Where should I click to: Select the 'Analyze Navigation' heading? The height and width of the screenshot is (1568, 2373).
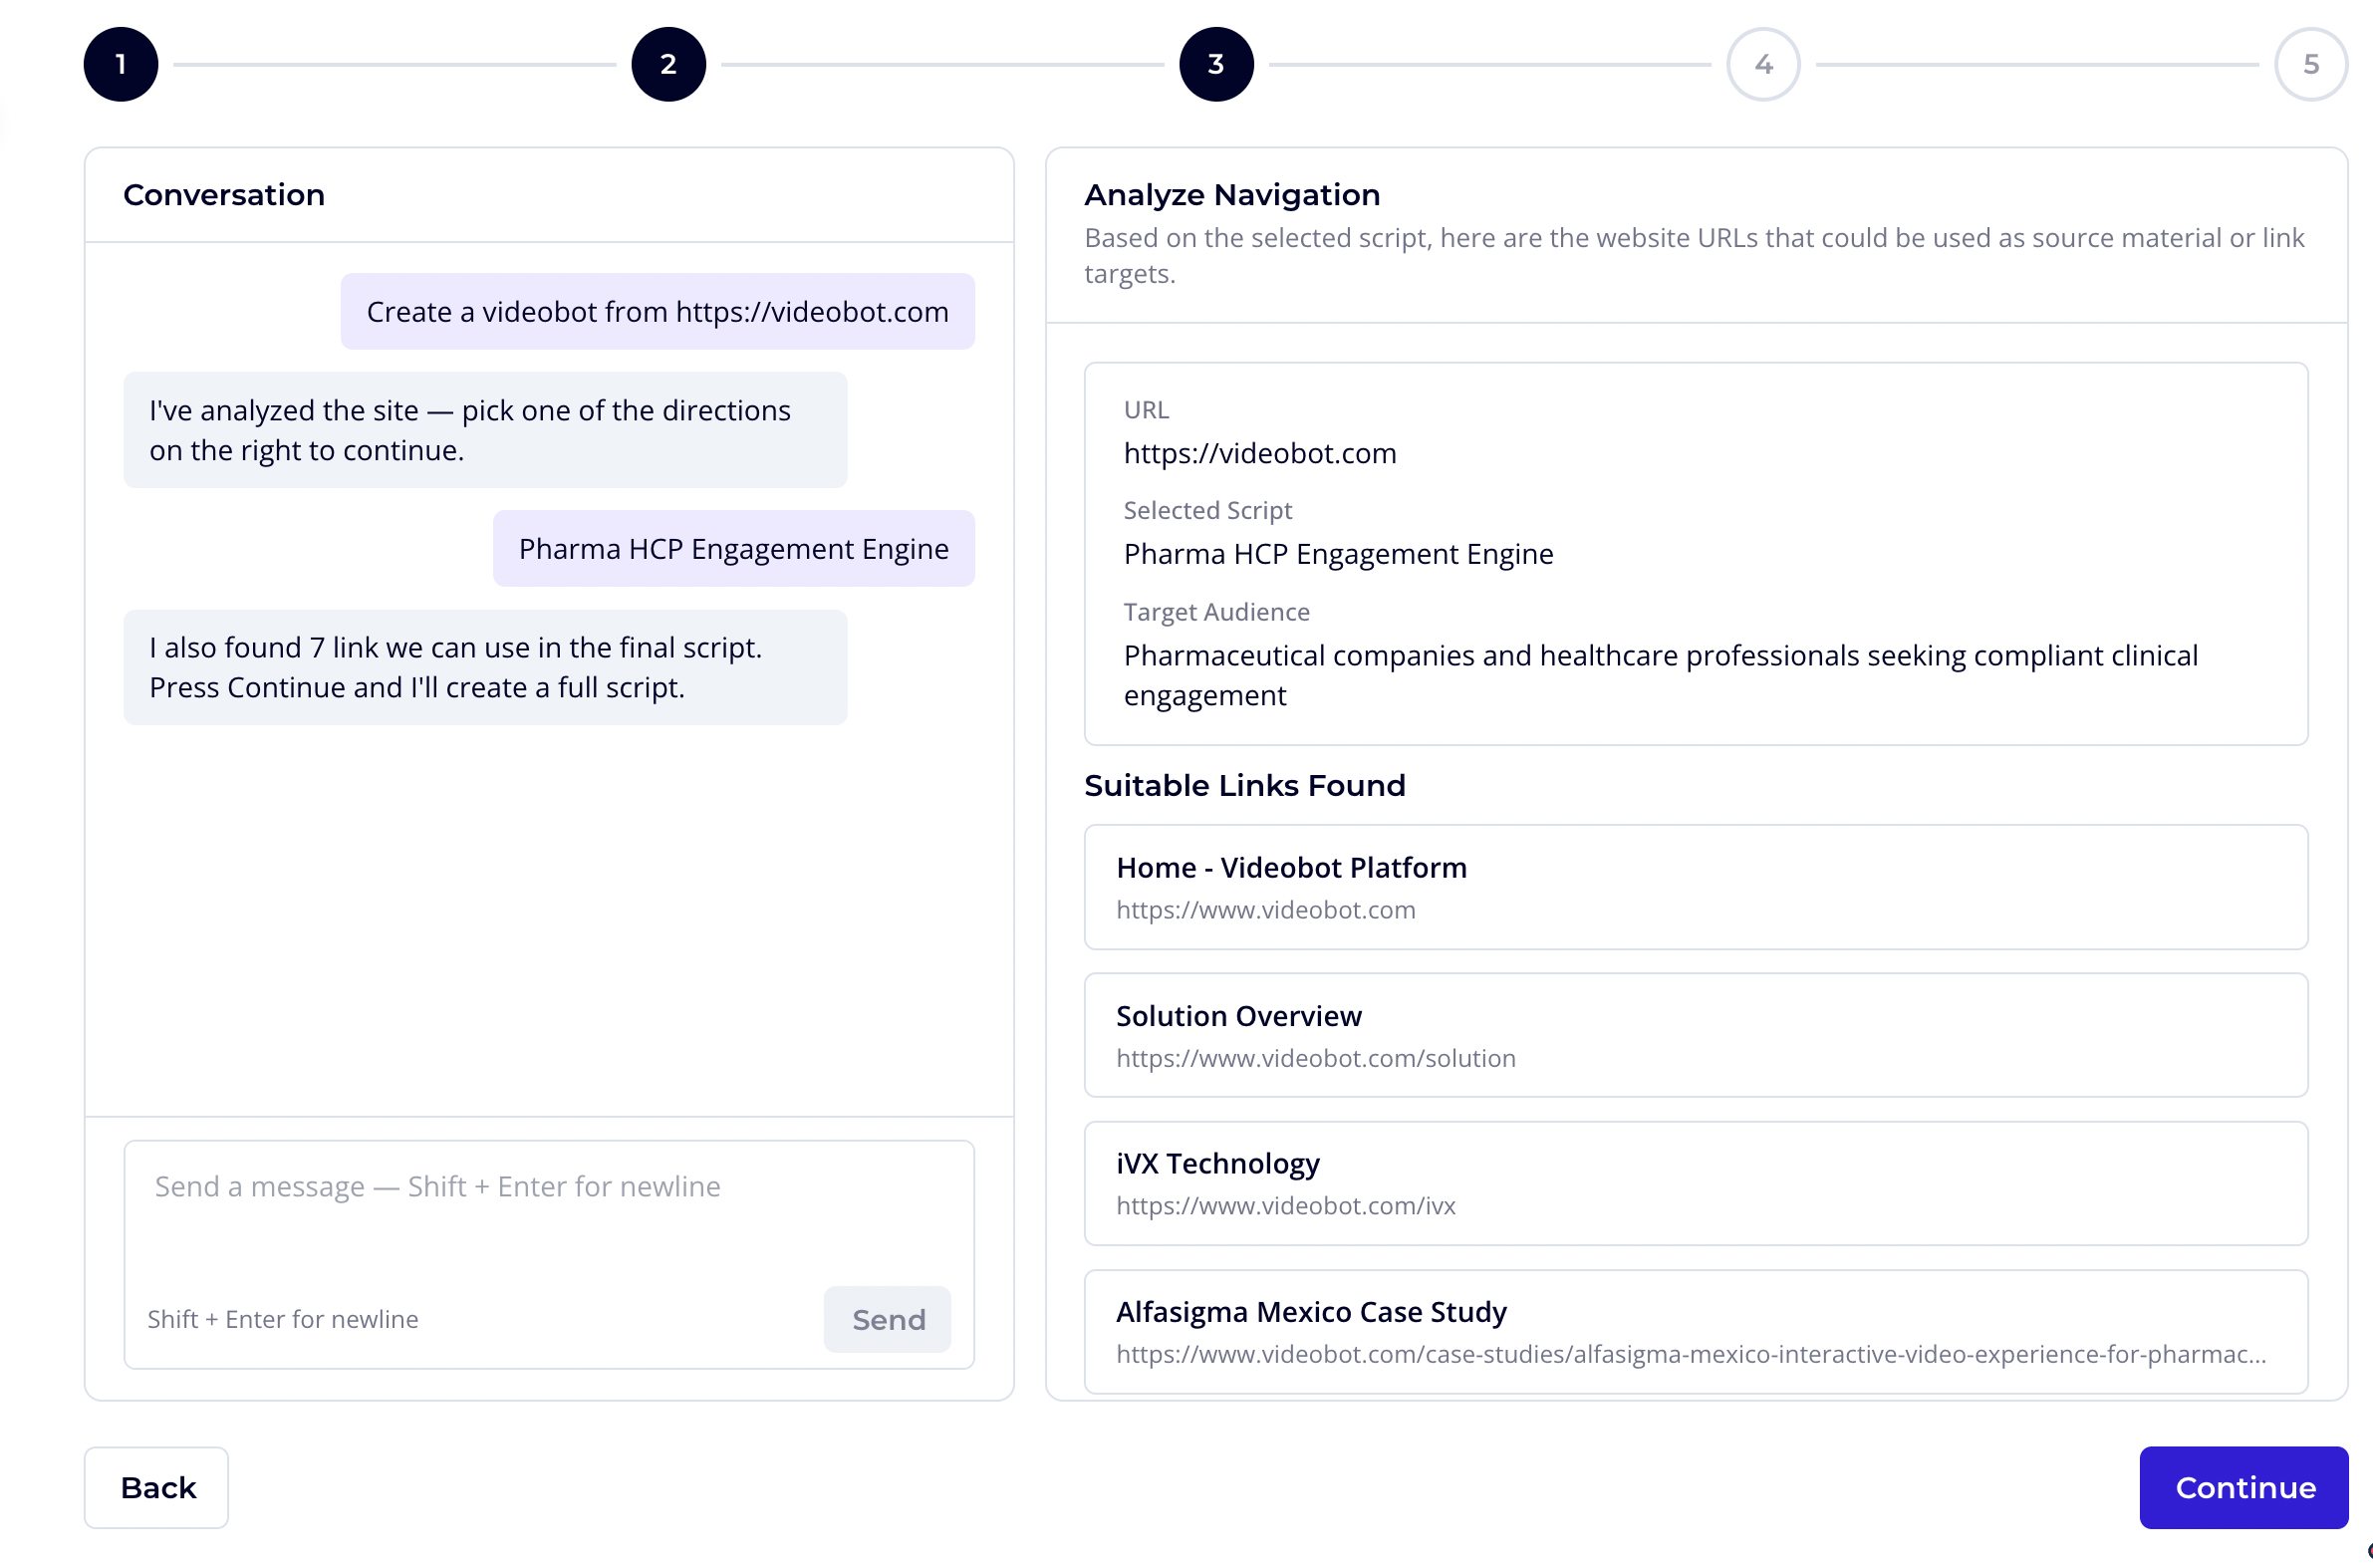click(x=1231, y=195)
